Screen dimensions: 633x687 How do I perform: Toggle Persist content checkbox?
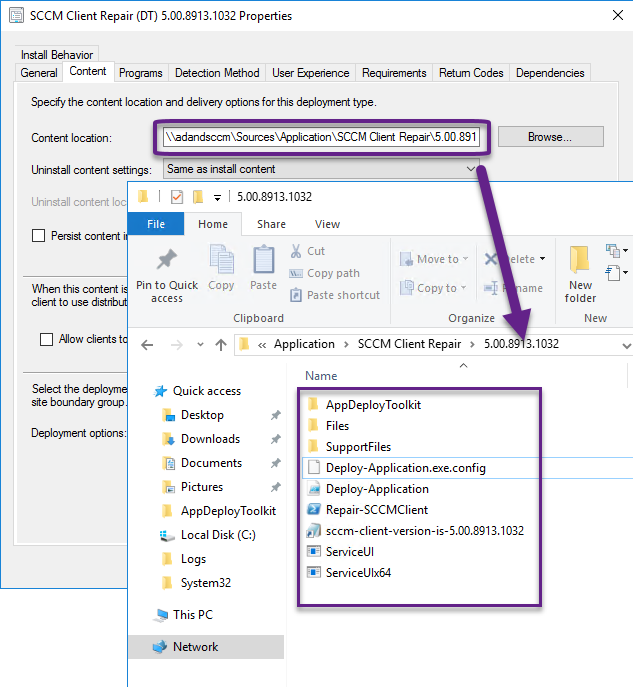[39, 236]
